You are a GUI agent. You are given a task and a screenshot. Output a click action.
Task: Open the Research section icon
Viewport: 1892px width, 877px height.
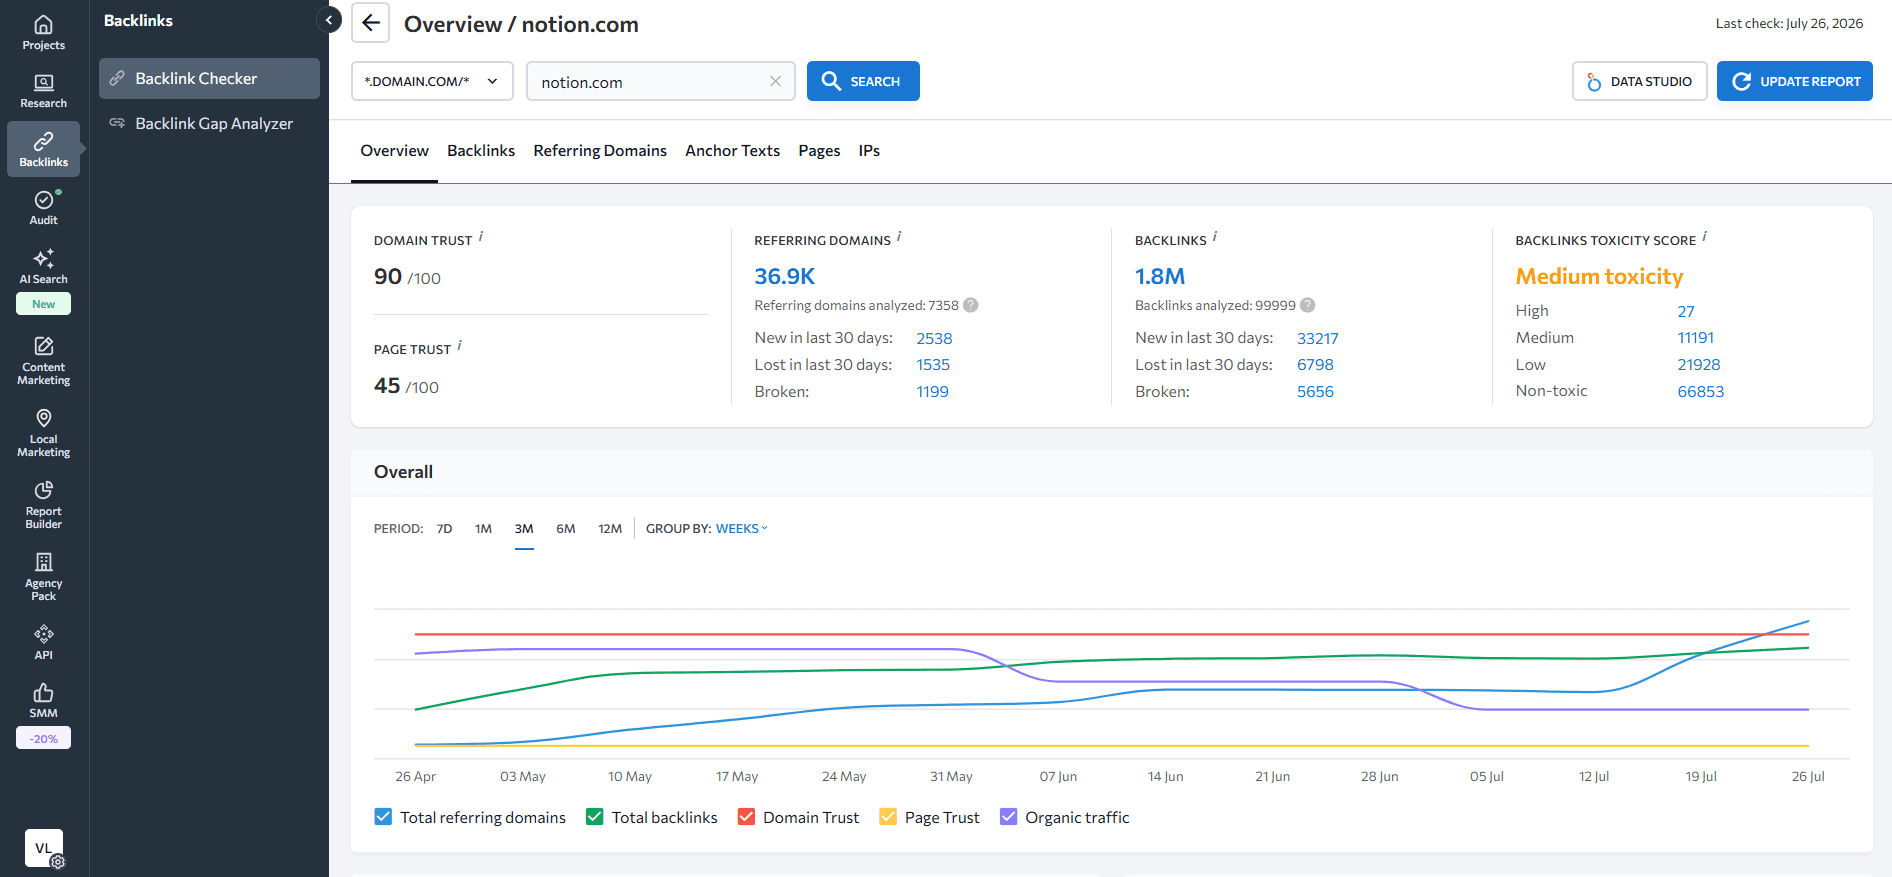[44, 91]
